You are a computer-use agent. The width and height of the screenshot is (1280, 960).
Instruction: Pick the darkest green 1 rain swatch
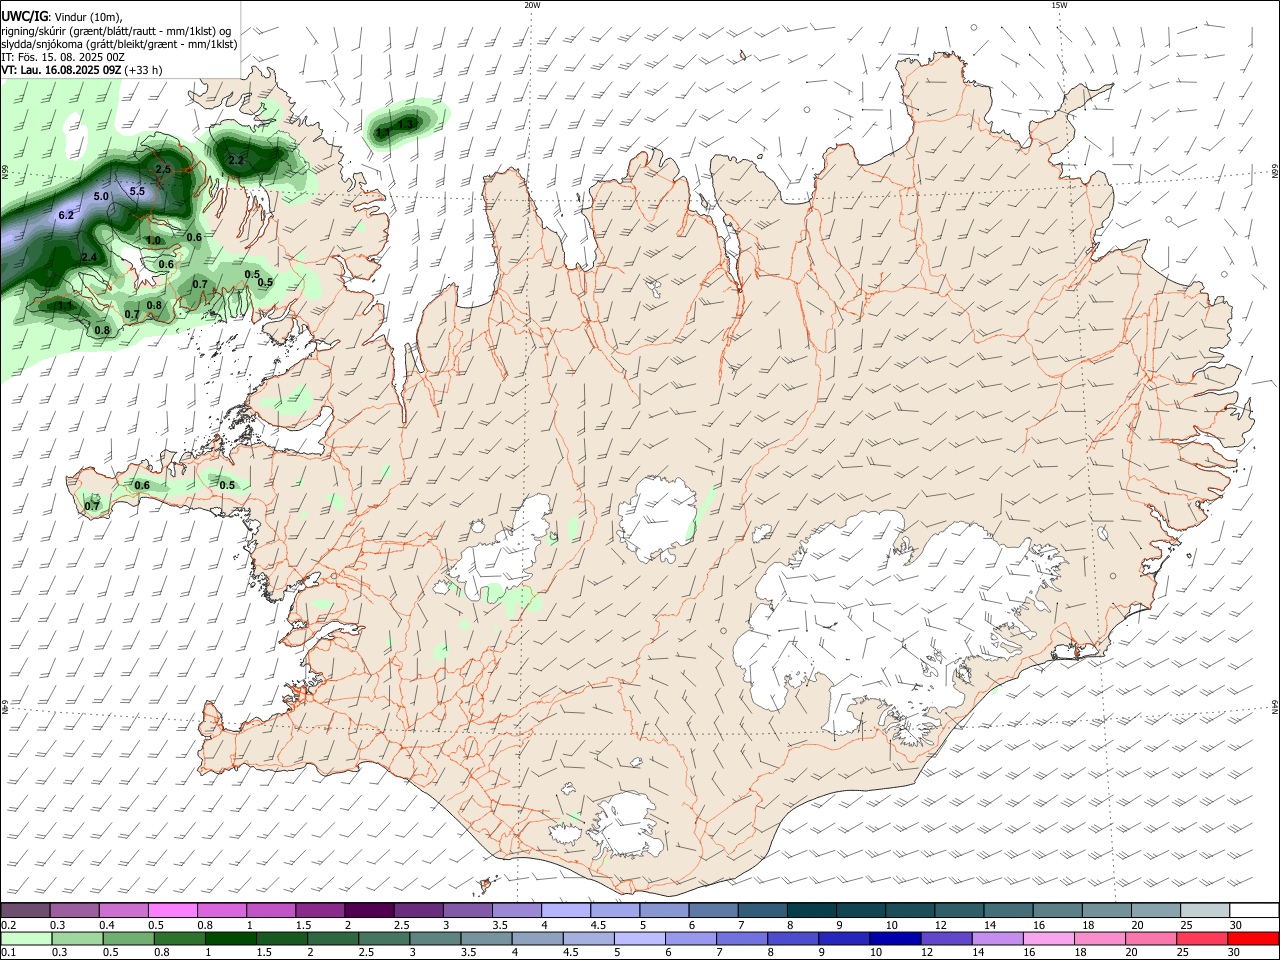pos(230,938)
